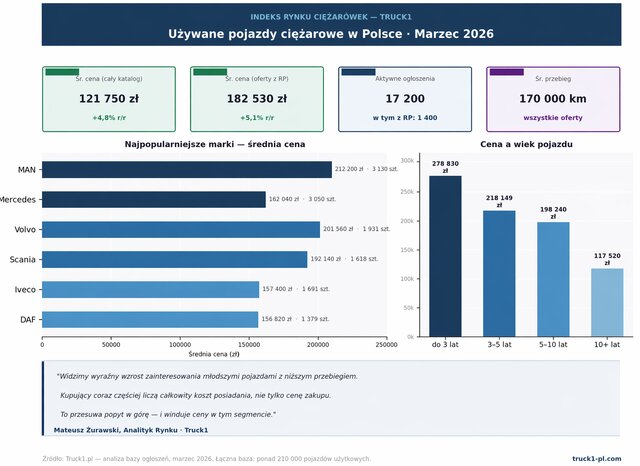Click the Volvo bar in the price chart
This screenshot has height=466, width=640.
pyautogui.click(x=181, y=230)
